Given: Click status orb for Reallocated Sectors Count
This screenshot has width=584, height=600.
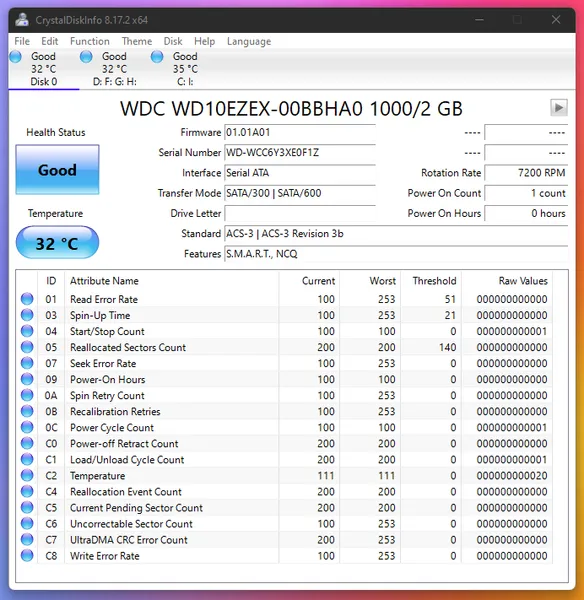Looking at the screenshot, I should point(27,347).
